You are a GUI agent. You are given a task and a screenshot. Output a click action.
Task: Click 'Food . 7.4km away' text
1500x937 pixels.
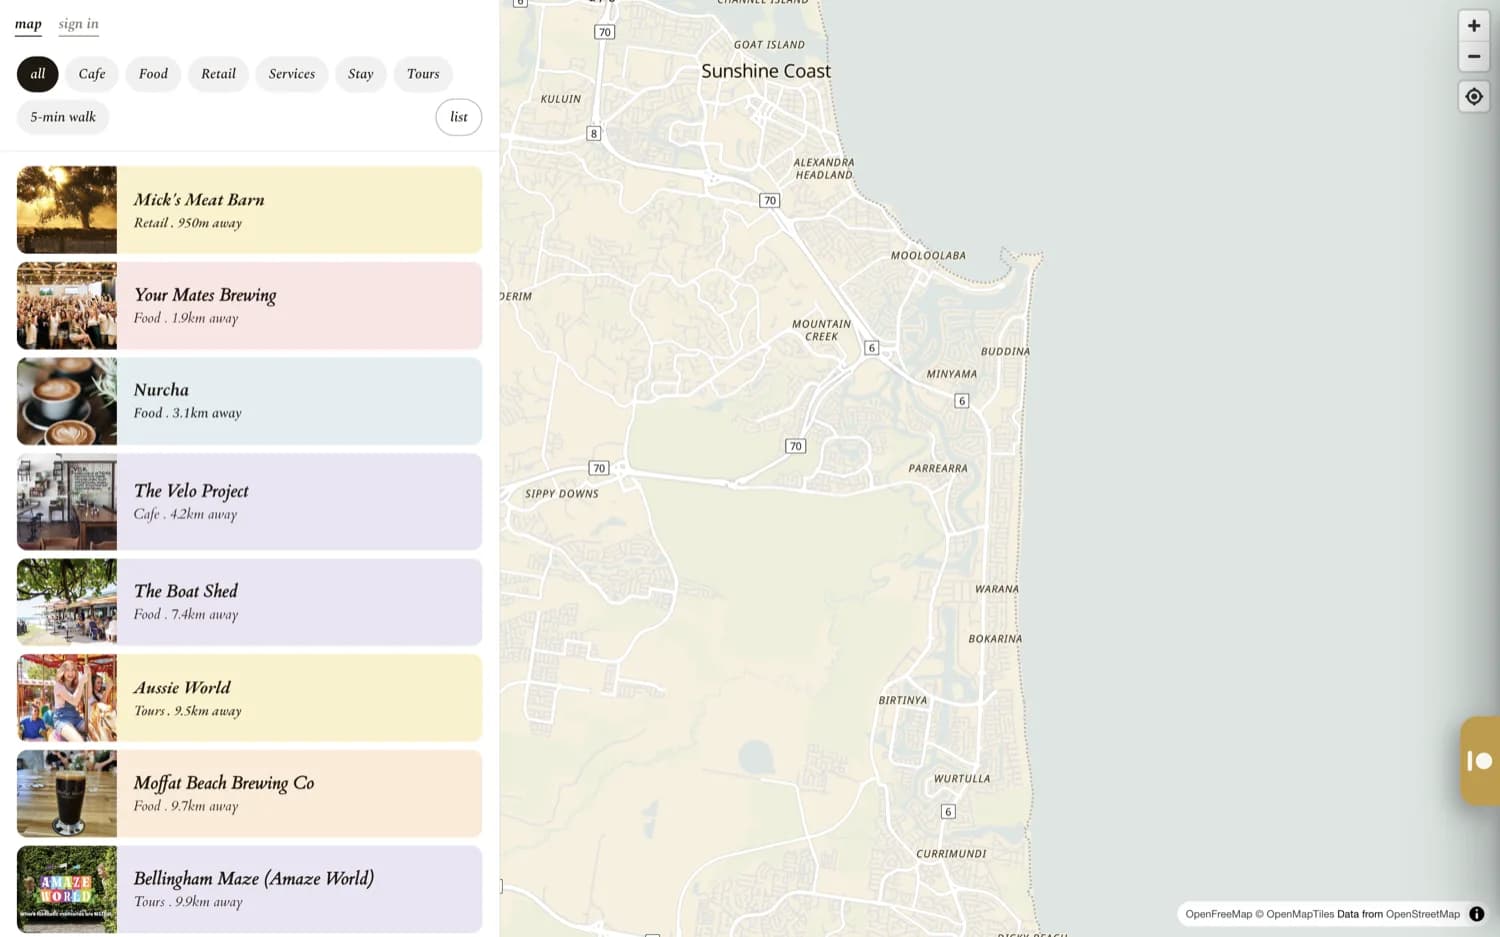186,614
